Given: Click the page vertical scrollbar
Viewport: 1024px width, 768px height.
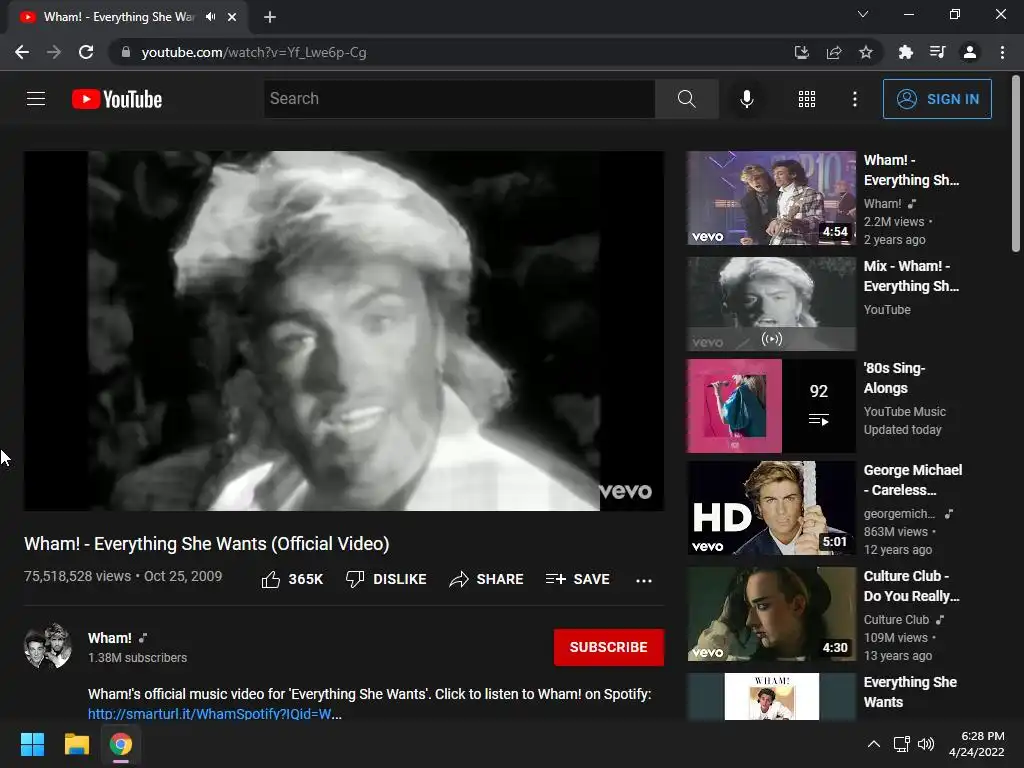Looking at the screenshot, I should coord(1016,165).
